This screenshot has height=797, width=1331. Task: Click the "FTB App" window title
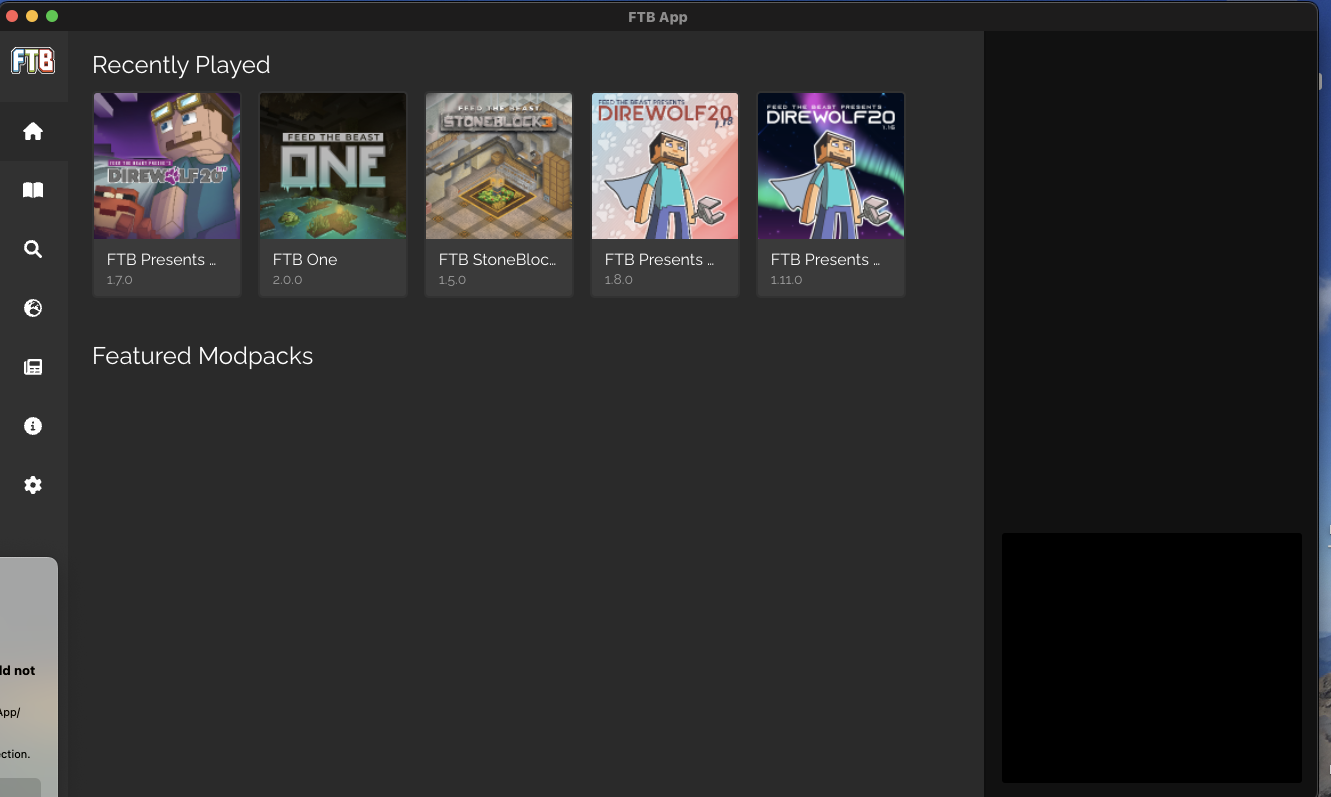pos(658,17)
